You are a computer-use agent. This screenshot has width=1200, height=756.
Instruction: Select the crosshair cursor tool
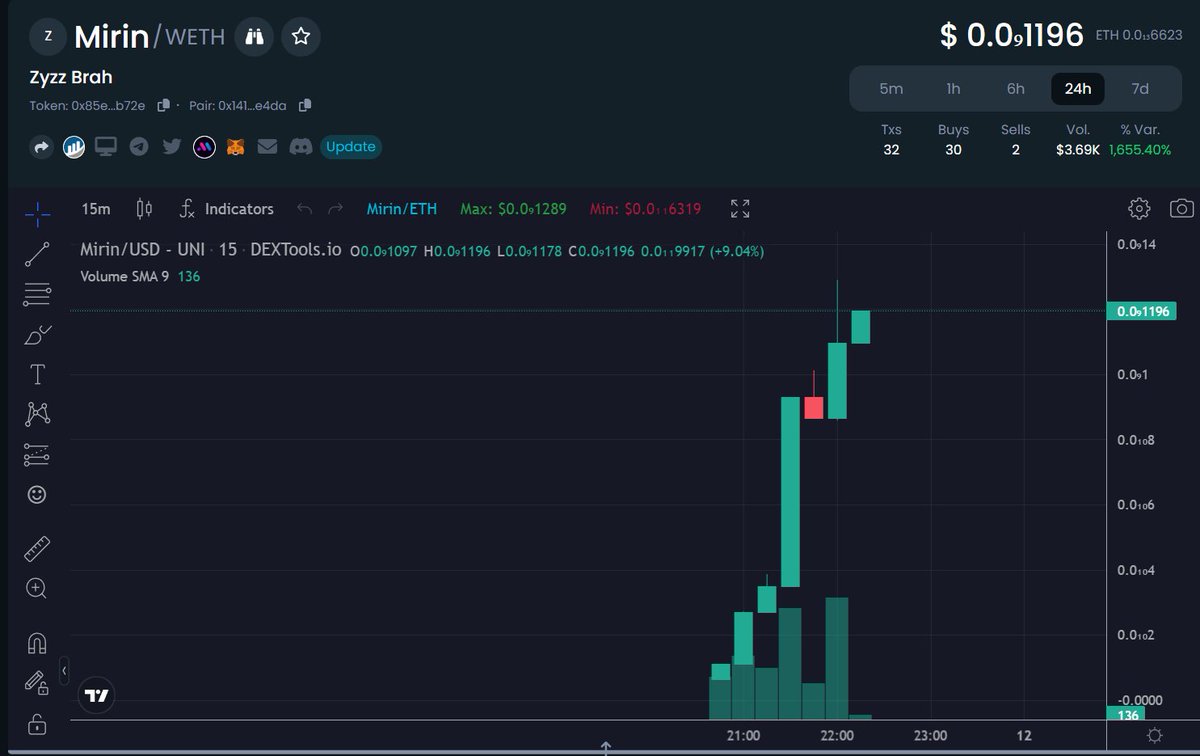[x=37, y=212]
